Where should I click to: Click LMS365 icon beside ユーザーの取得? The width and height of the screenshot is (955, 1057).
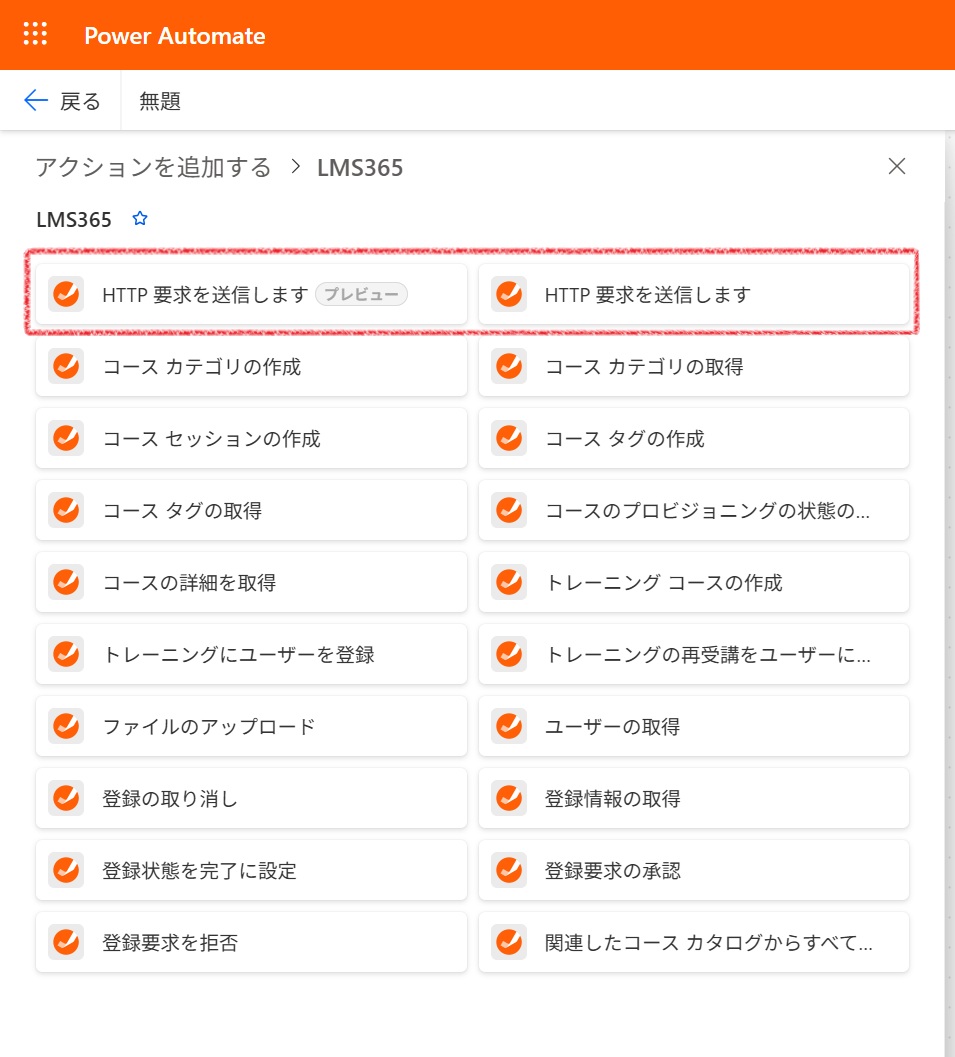pos(509,727)
